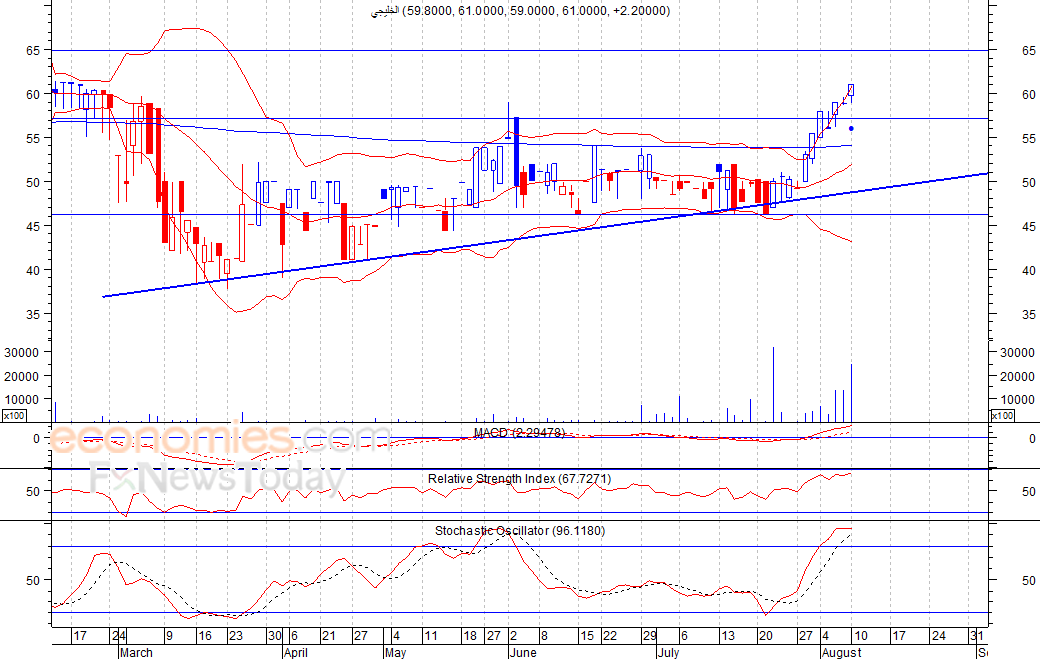Click date label 31 on the time axis
This screenshot has height=659, width=1040.
pyautogui.click(x=976, y=636)
